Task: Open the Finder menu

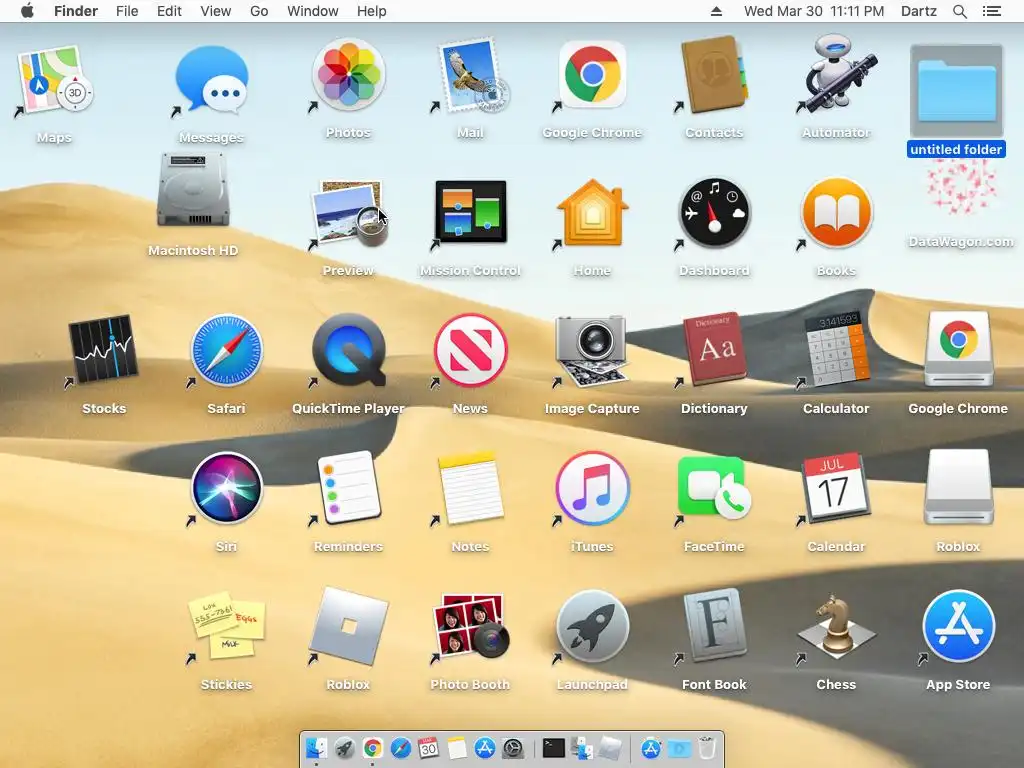Action: (76, 11)
